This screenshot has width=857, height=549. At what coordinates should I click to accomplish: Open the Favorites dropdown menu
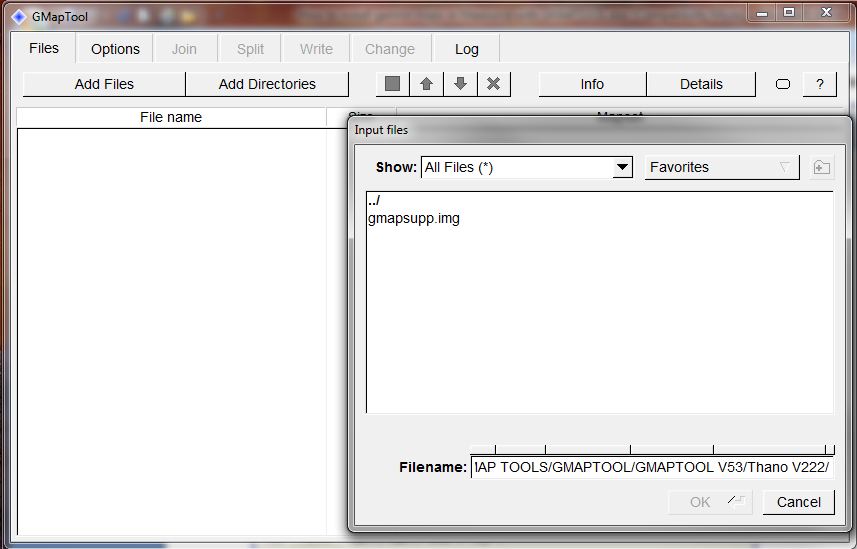[x=721, y=167]
